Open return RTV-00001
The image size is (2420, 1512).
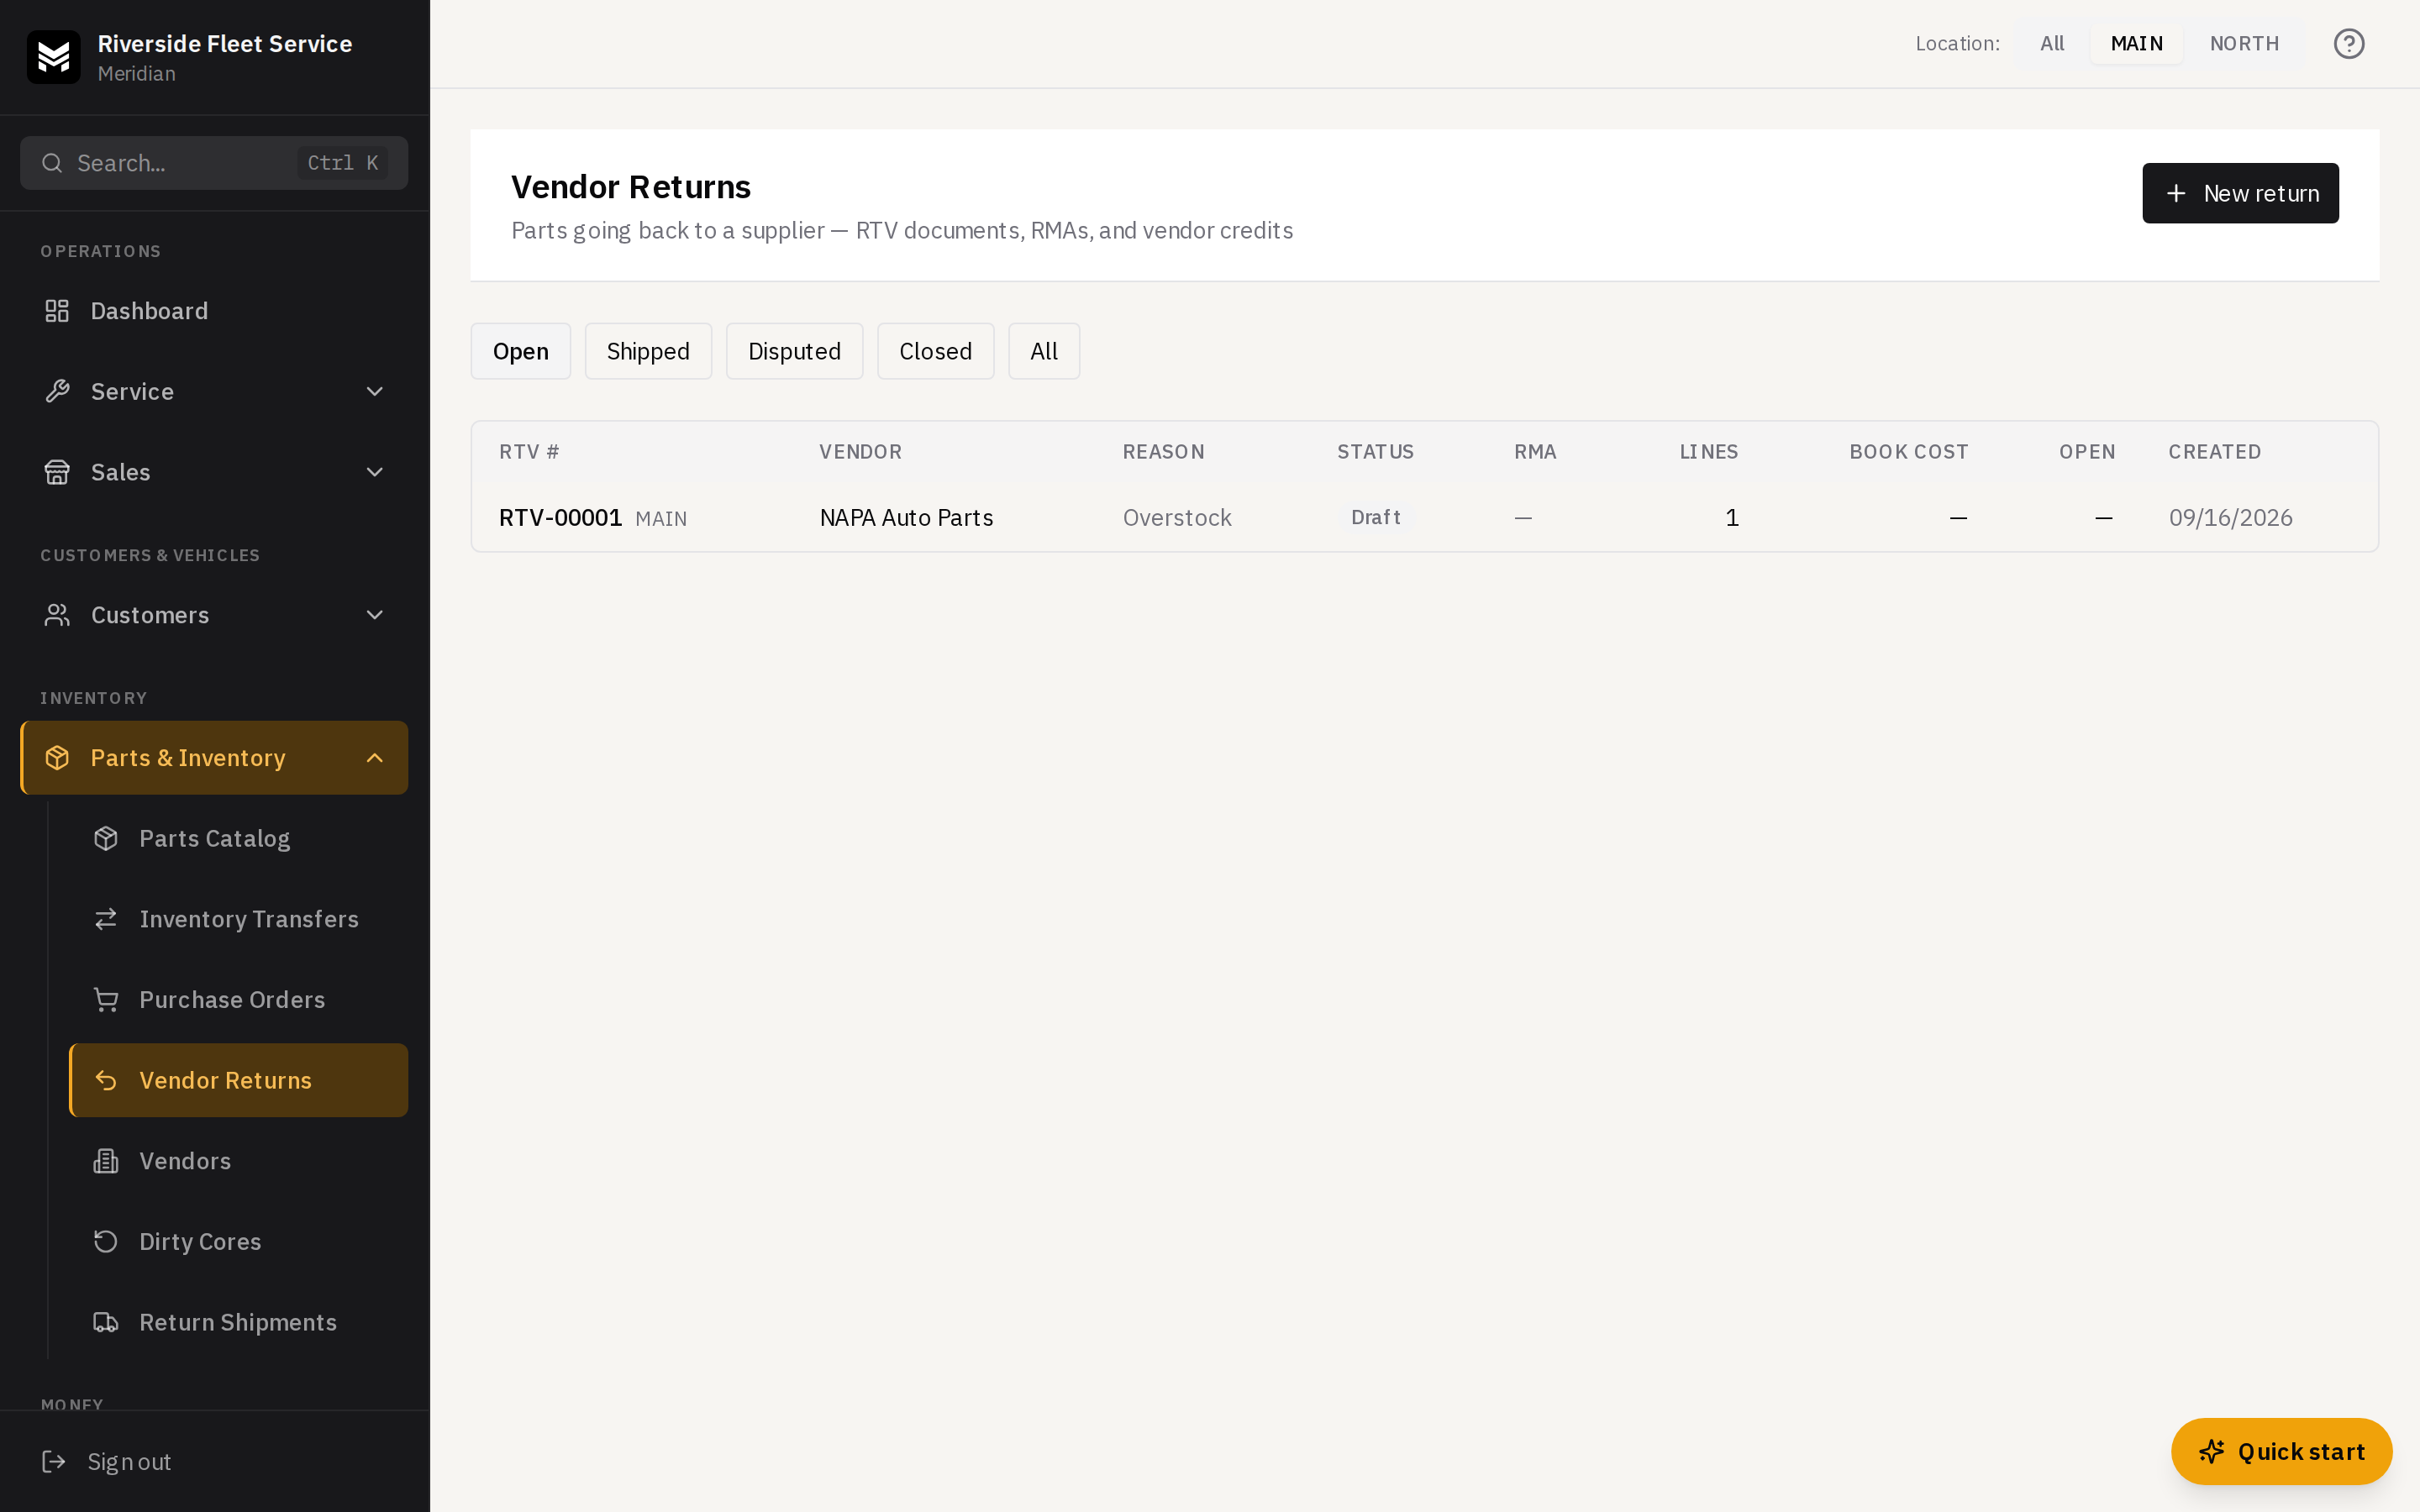click(x=560, y=517)
